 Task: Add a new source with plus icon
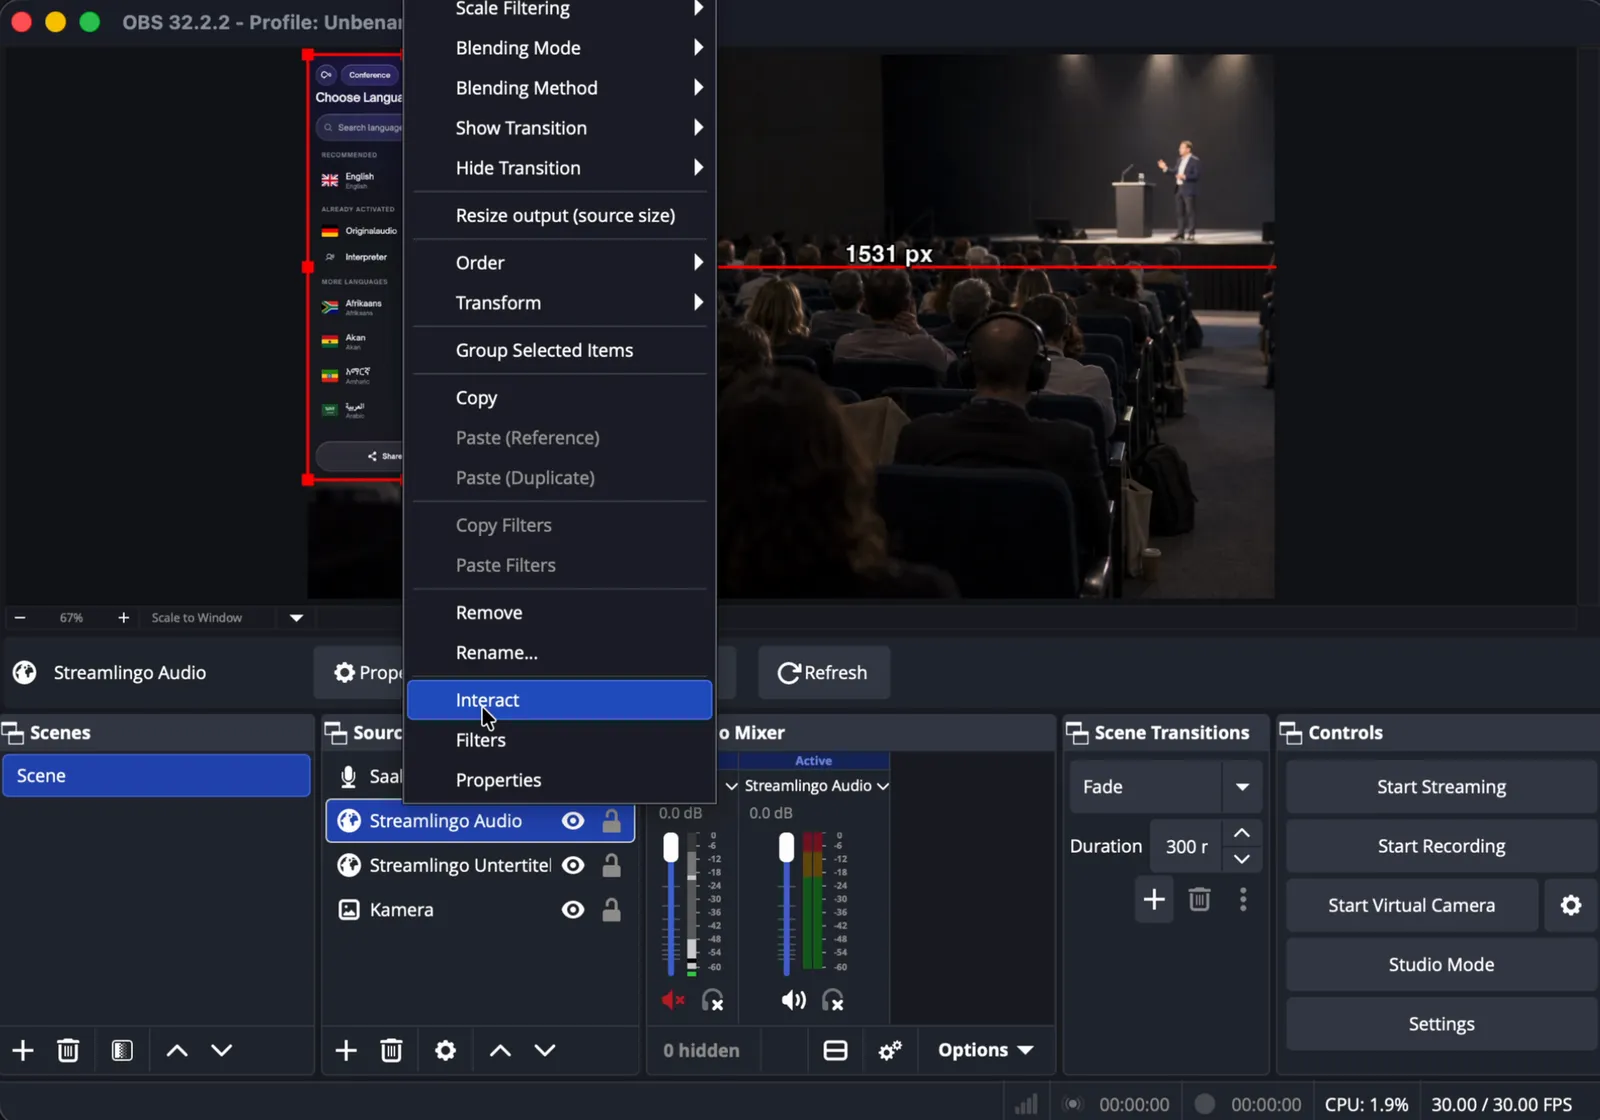(x=346, y=1050)
